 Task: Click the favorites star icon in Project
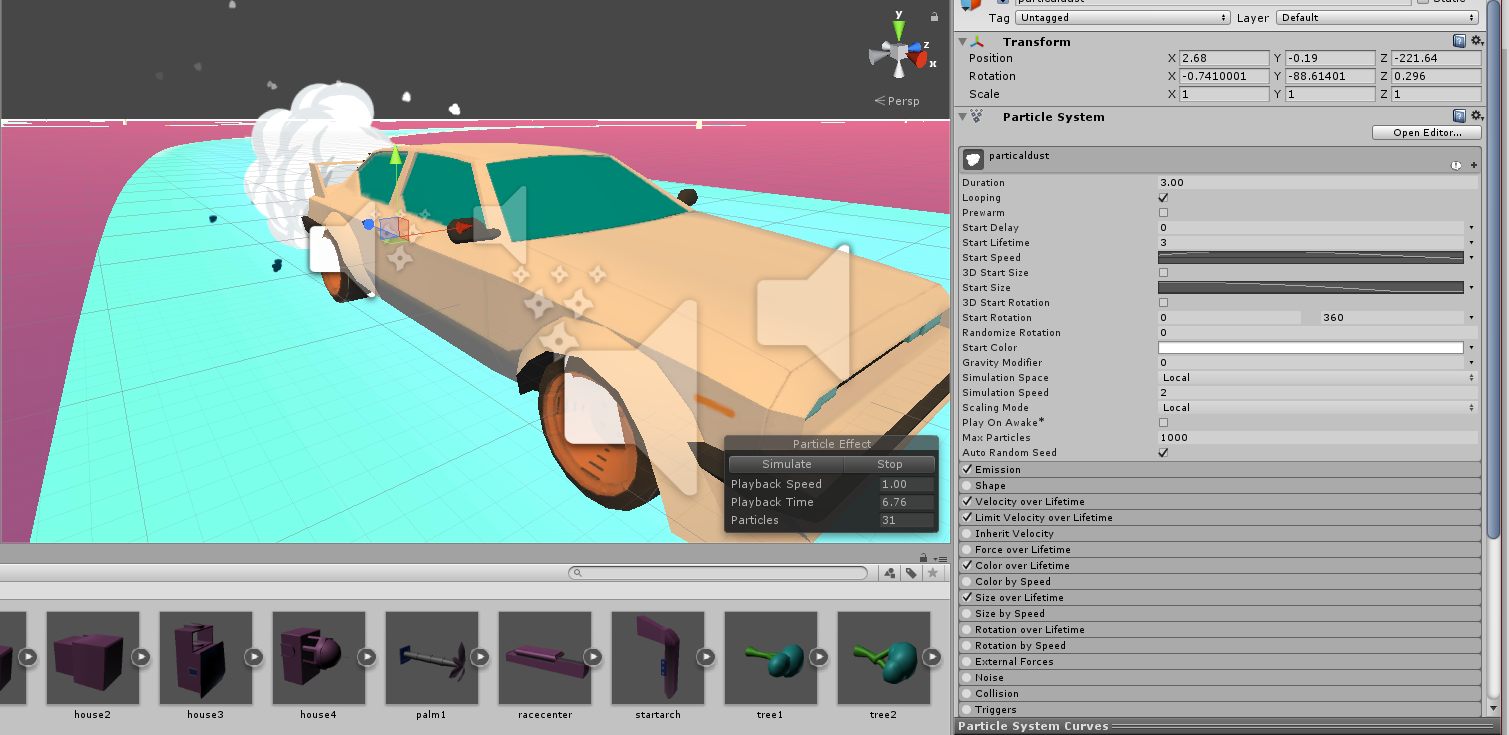tap(932, 573)
